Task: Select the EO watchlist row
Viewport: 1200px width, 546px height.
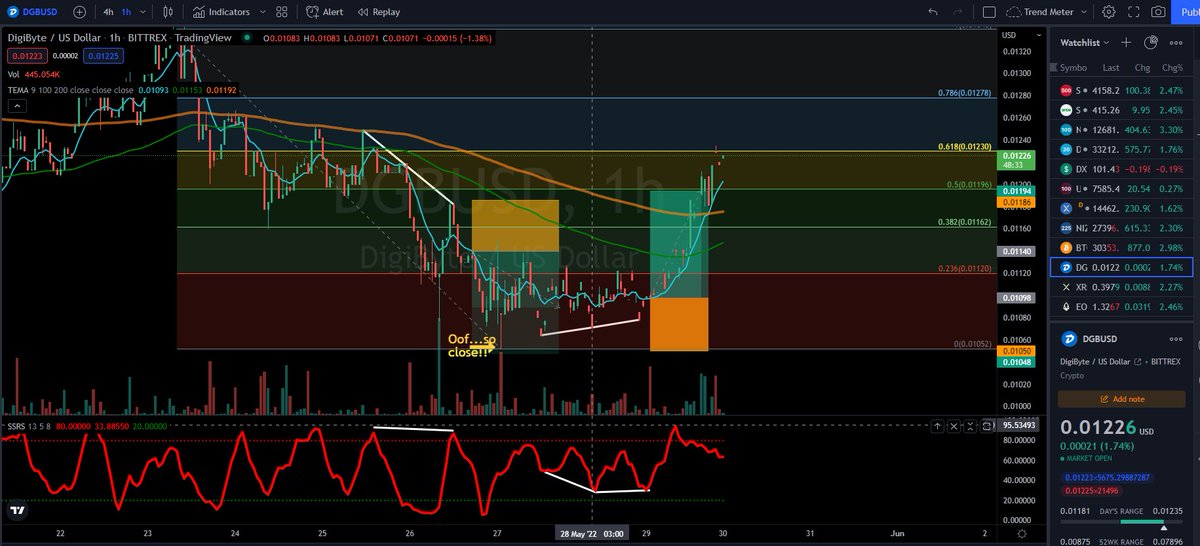Action: pos(1123,306)
